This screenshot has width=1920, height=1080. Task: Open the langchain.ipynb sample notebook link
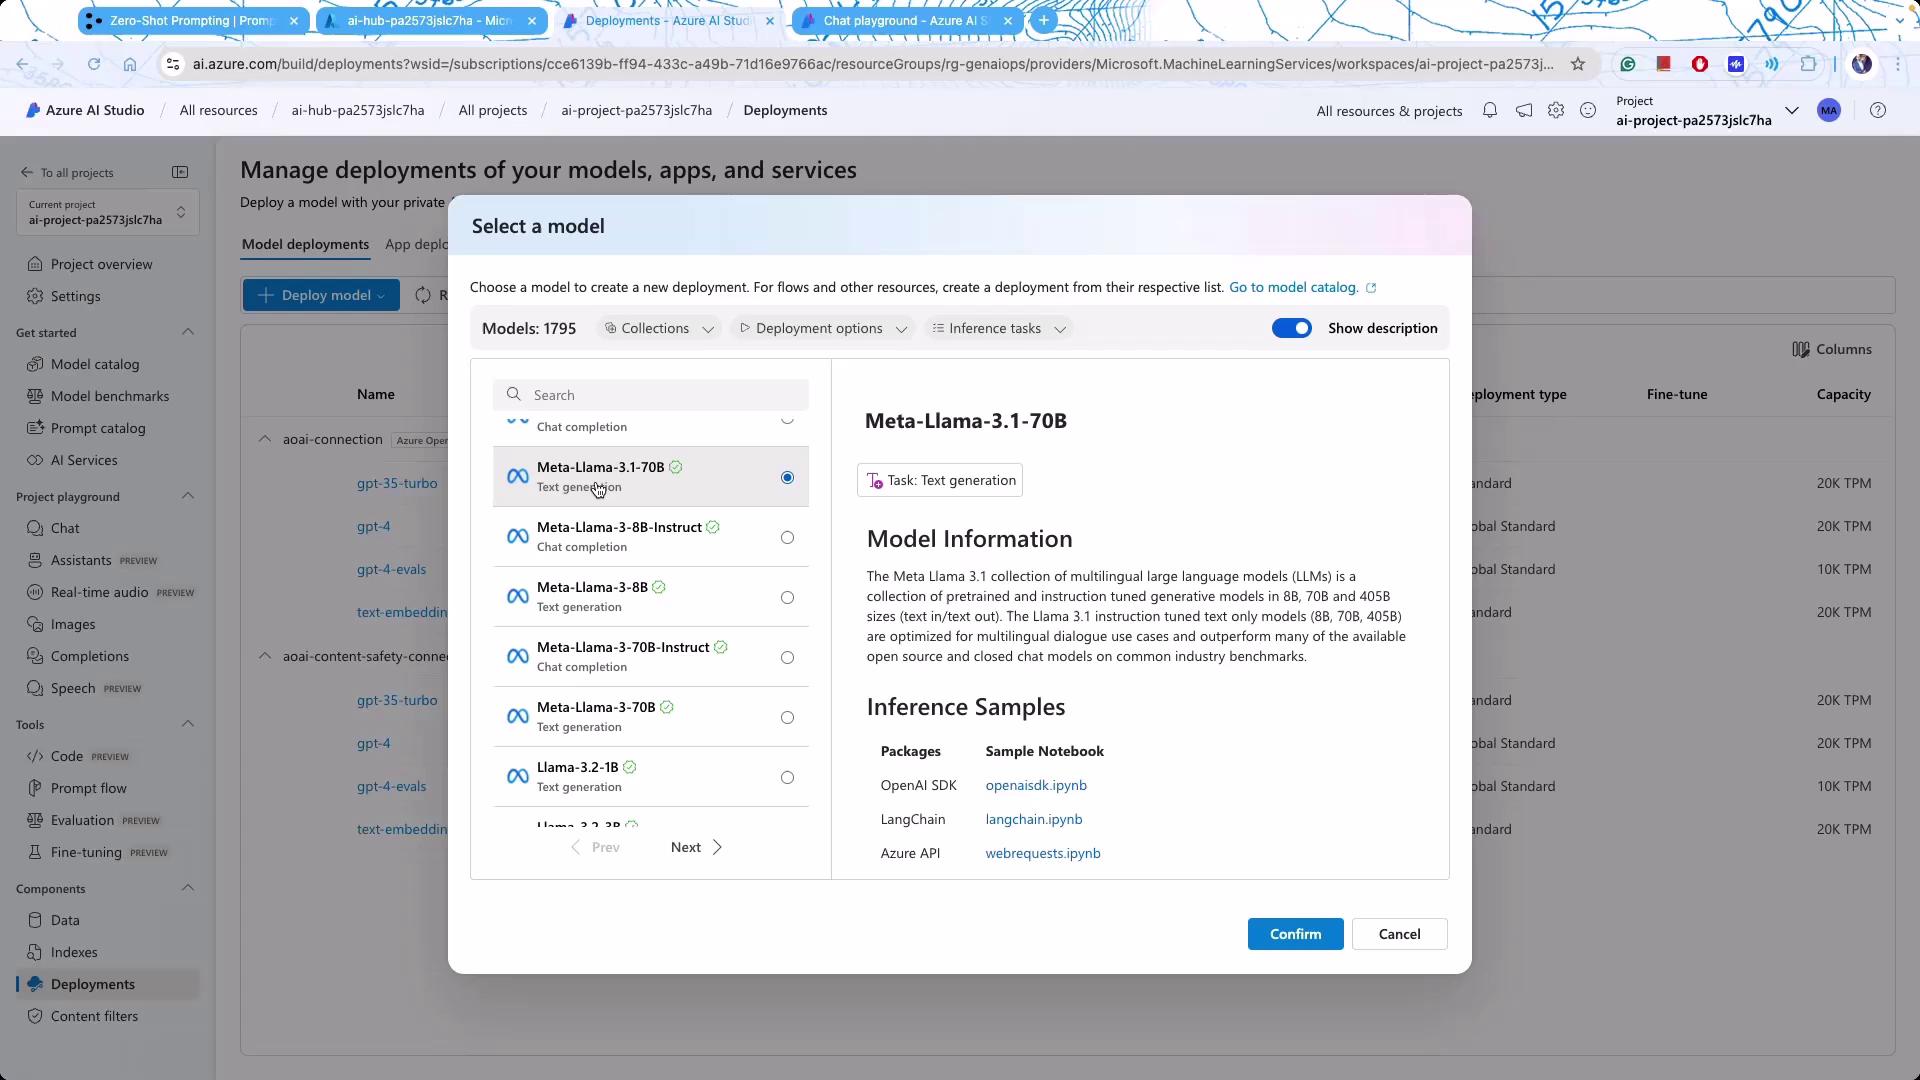tap(1033, 819)
